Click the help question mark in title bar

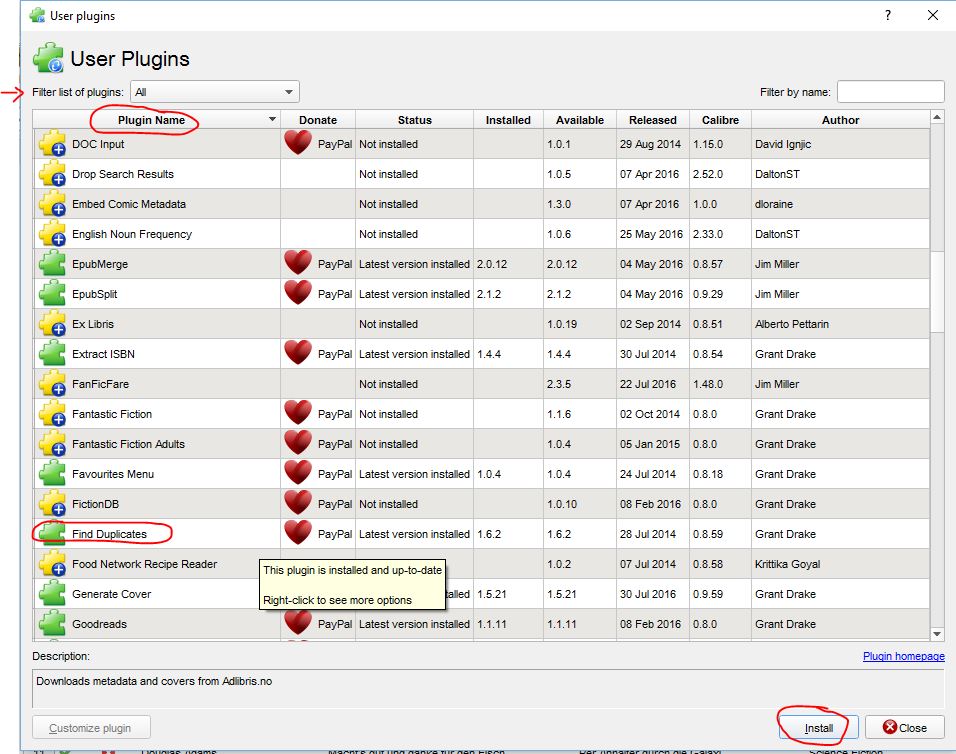[x=888, y=15]
